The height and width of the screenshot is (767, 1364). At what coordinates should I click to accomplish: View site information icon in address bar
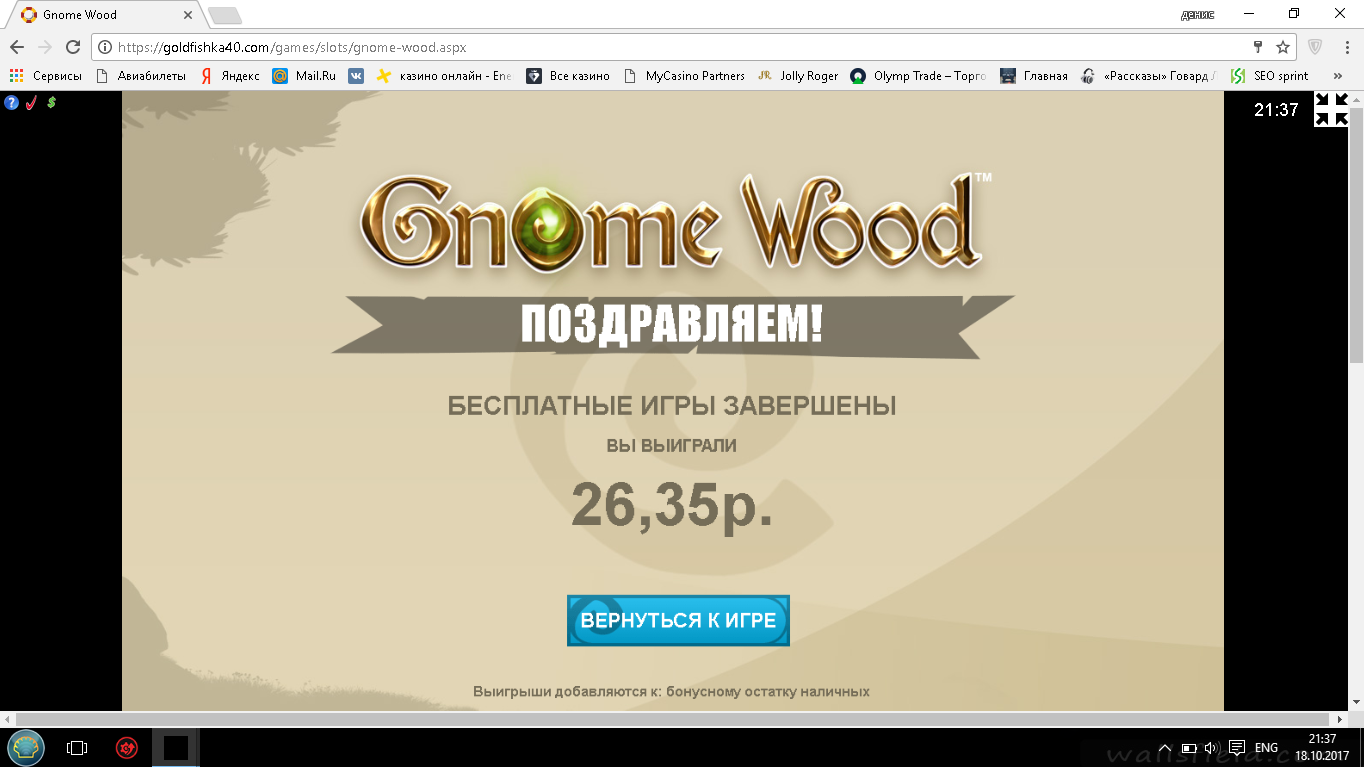point(105,47)
